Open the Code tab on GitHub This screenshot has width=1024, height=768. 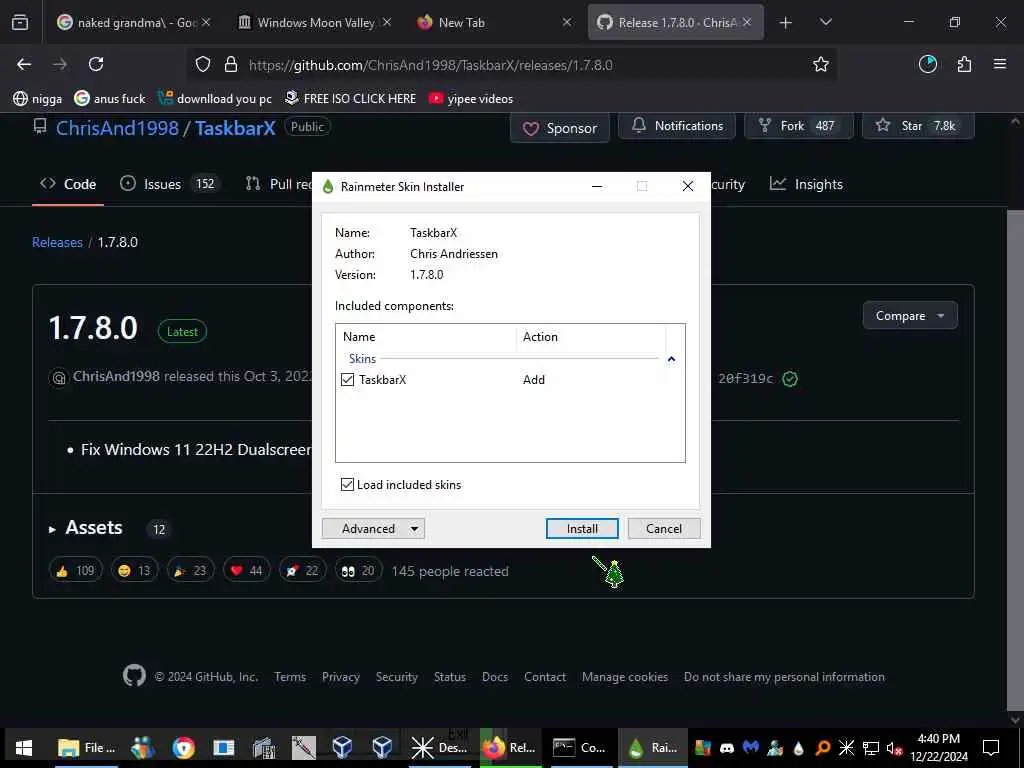pyautogui.click(x=68, y=184)
